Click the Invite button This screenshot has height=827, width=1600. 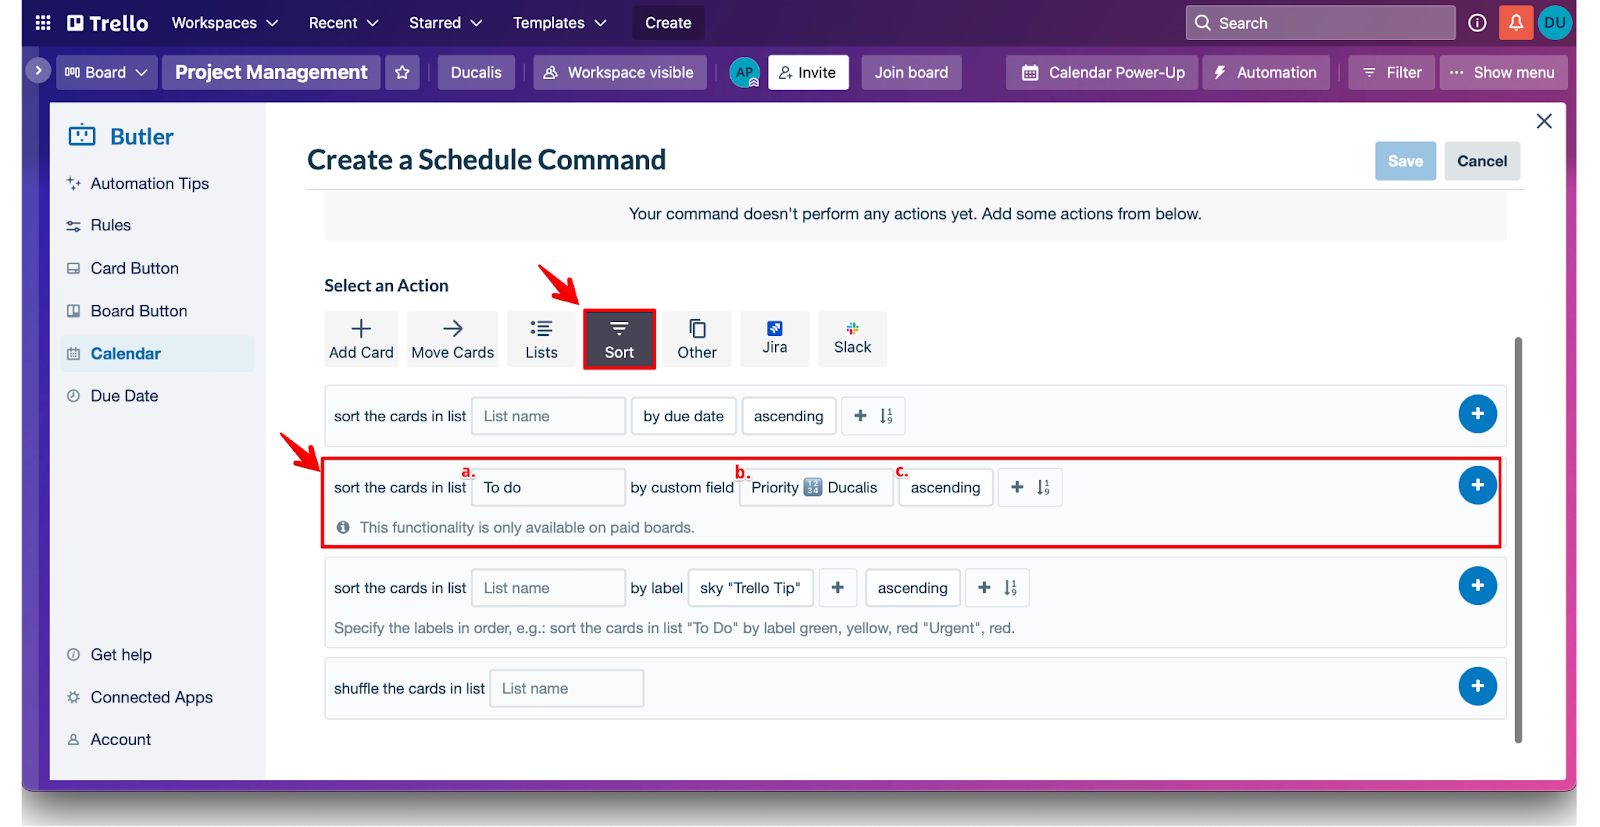click(x=808, y=73)
